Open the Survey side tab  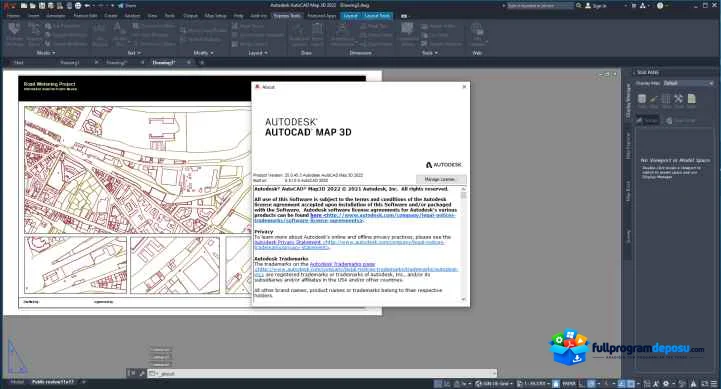coord(628,237)
